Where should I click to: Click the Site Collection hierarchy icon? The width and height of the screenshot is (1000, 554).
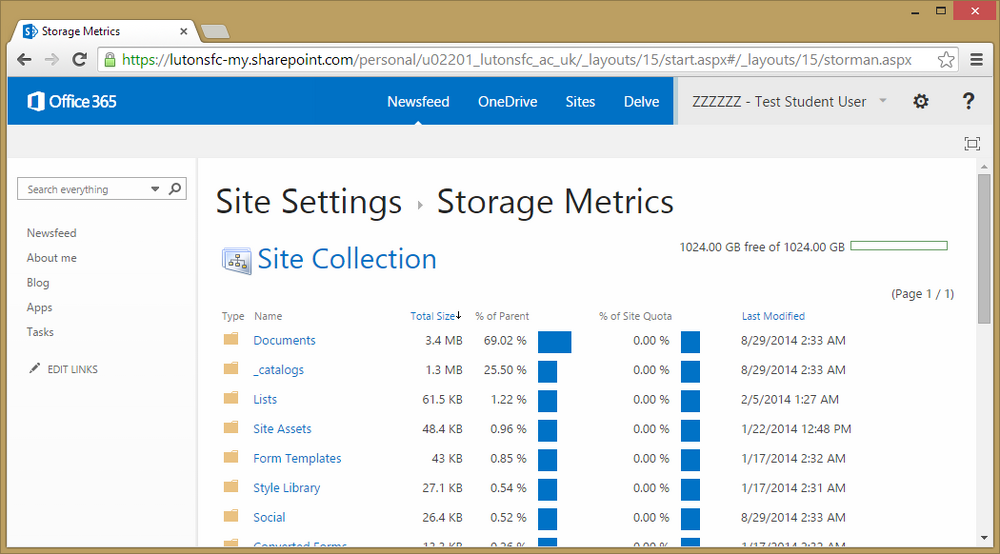[237, 261]
